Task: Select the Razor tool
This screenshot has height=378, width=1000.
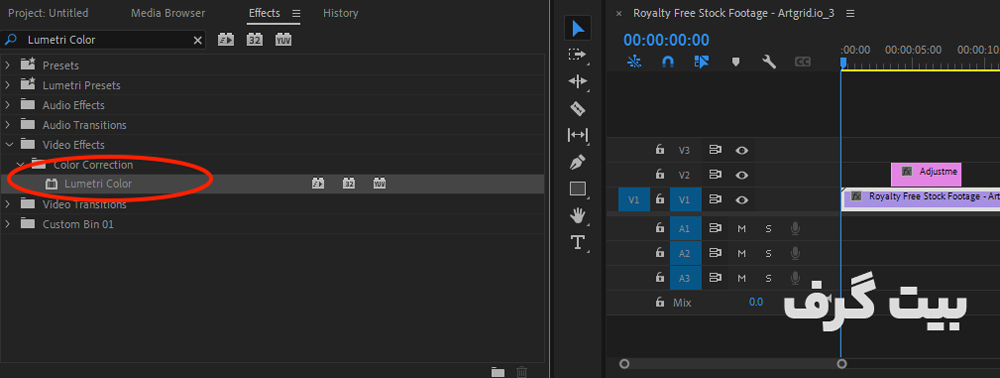Action: point(577,108)
